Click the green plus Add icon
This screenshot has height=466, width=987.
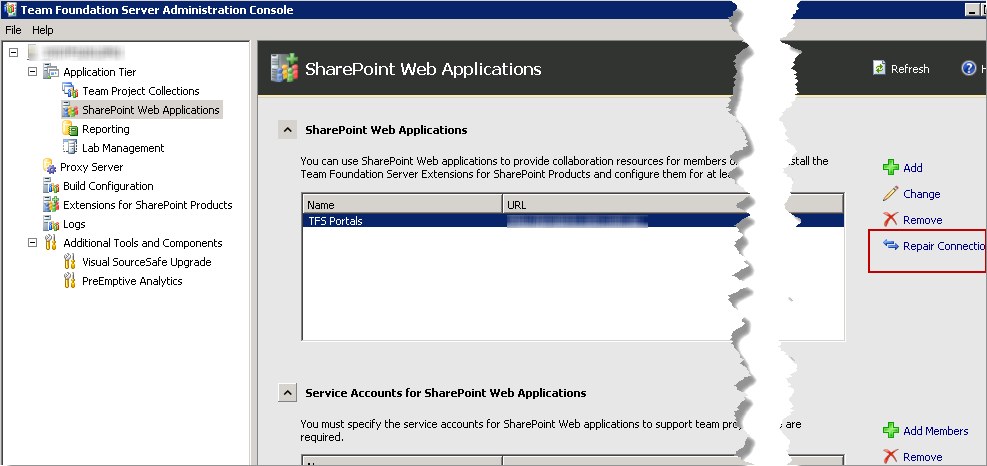point(890,168)
